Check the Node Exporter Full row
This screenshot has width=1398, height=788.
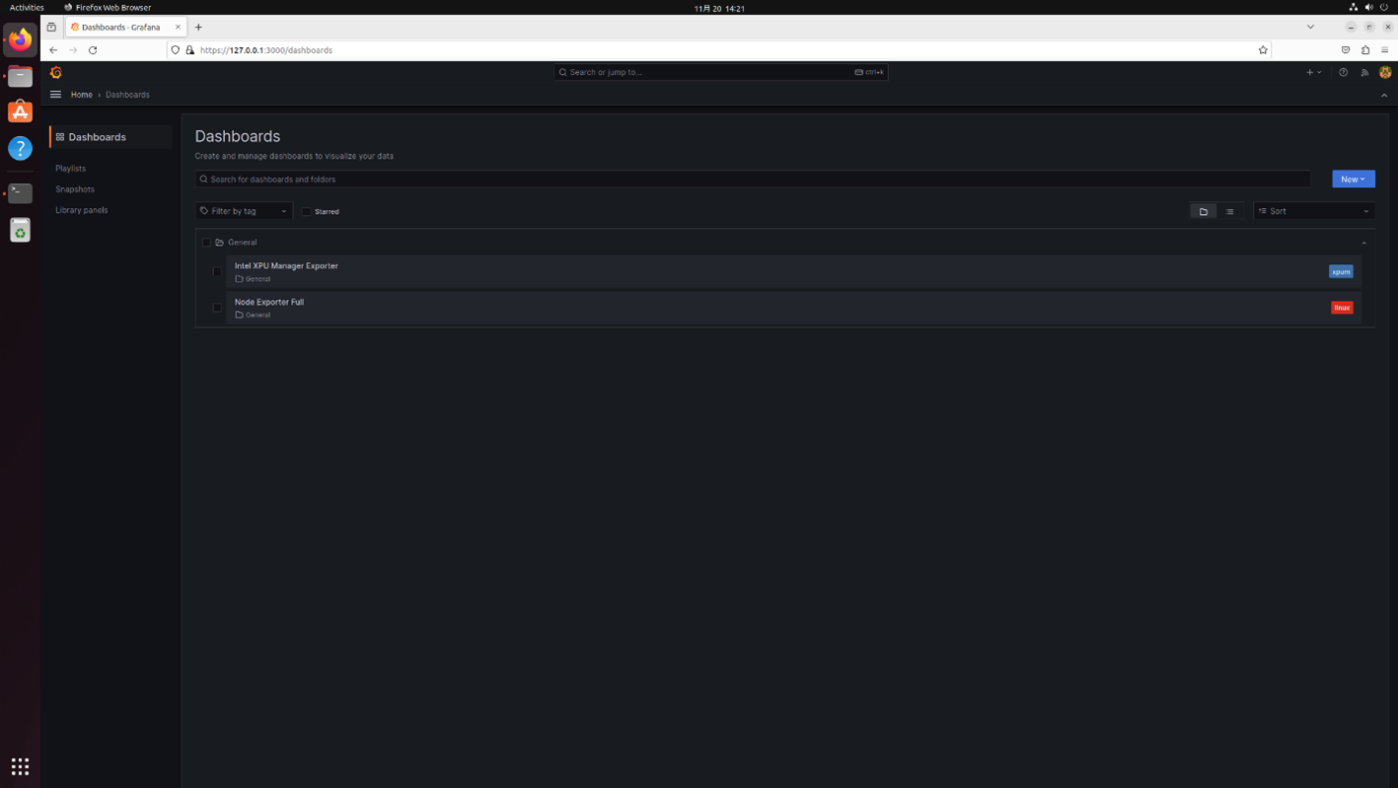click(x=217, y=307)
